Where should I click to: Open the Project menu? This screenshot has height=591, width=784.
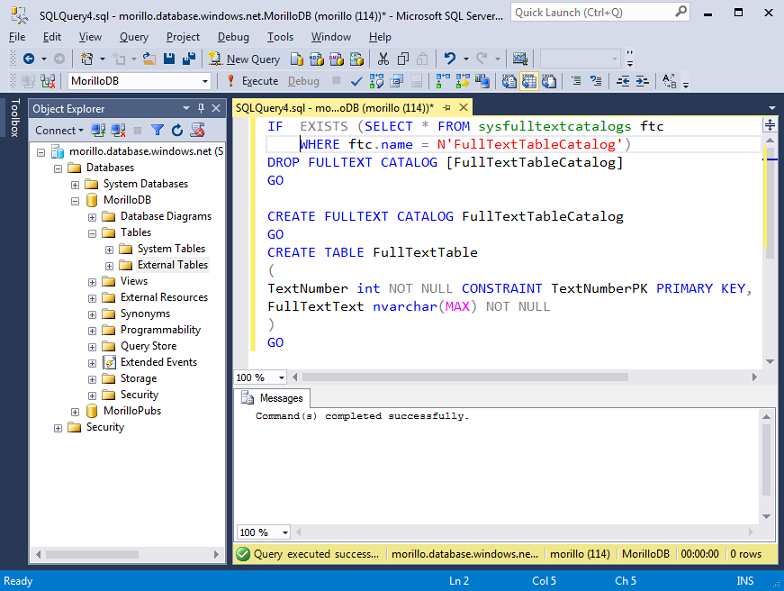point(183,37)
